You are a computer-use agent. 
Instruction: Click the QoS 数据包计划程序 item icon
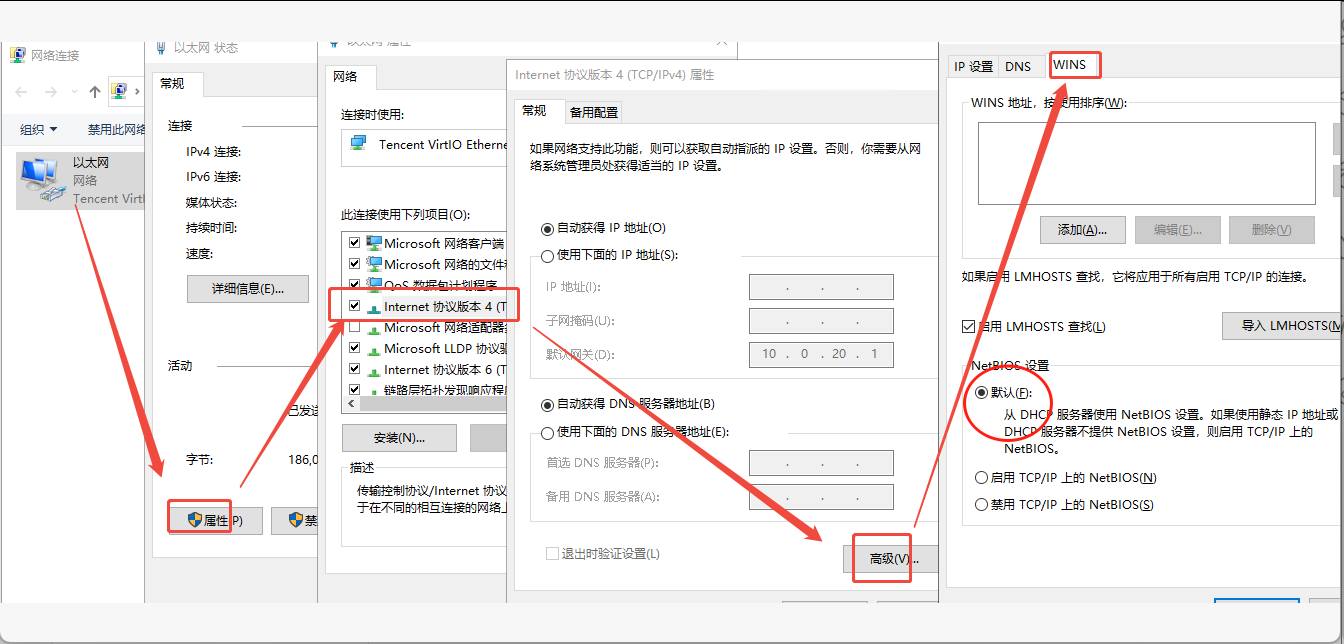(x=375, y=285)
